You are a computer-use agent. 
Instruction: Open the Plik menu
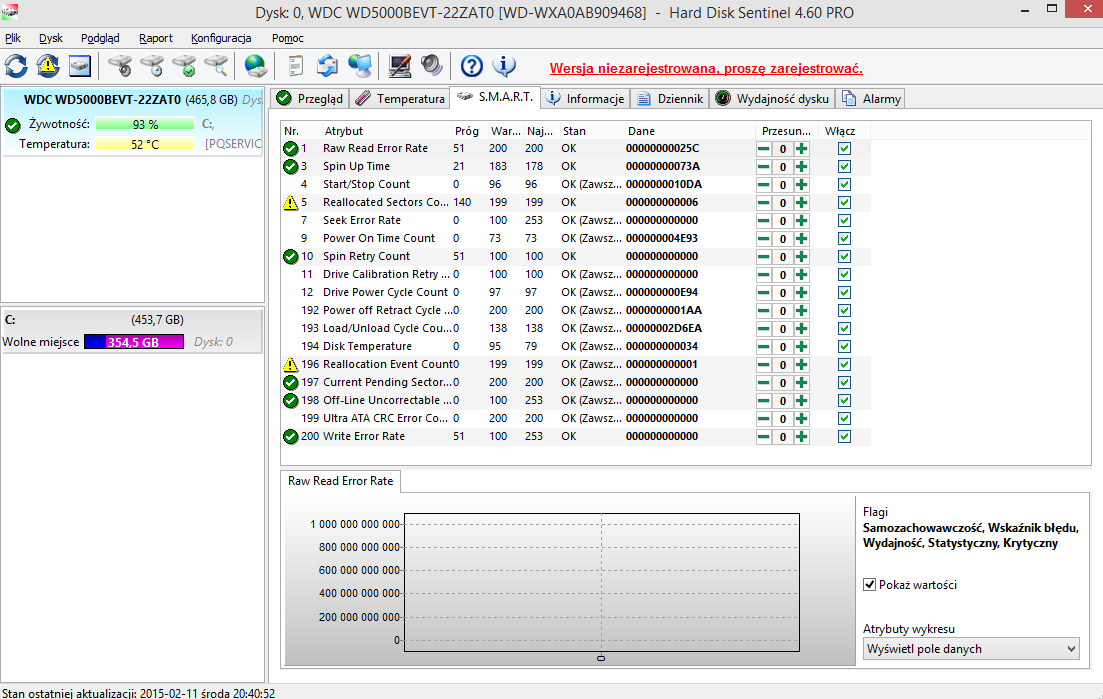click(13, 38)
